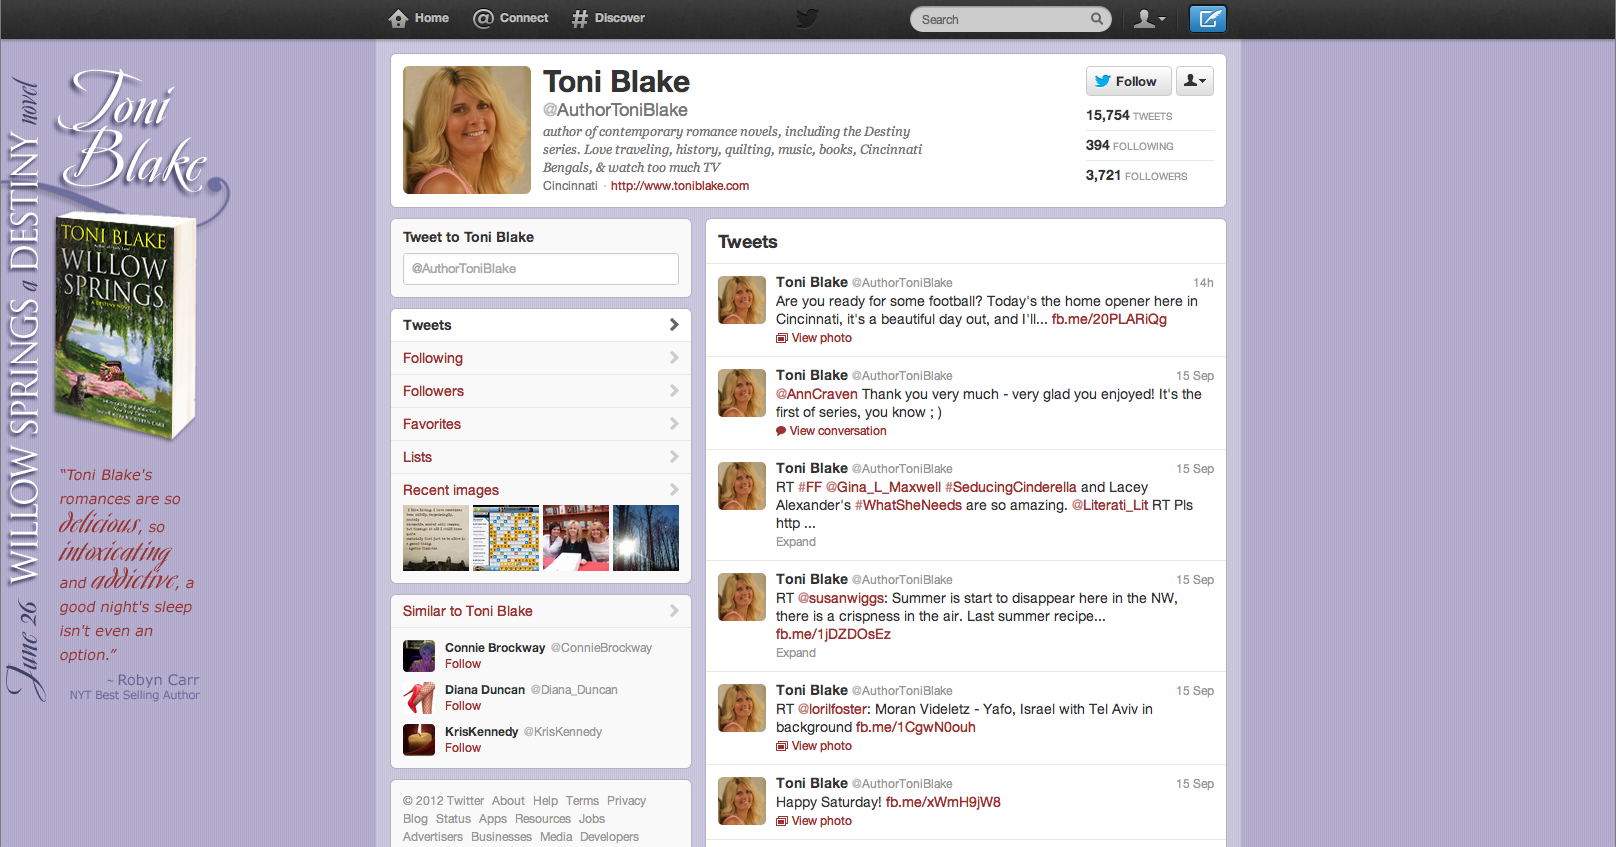Viewport: 1616px width, 847px height.
Task: Open the fb.me/20PLARiQg link in first tweet
Action: pyautogui.click(x=1109, y=319)
